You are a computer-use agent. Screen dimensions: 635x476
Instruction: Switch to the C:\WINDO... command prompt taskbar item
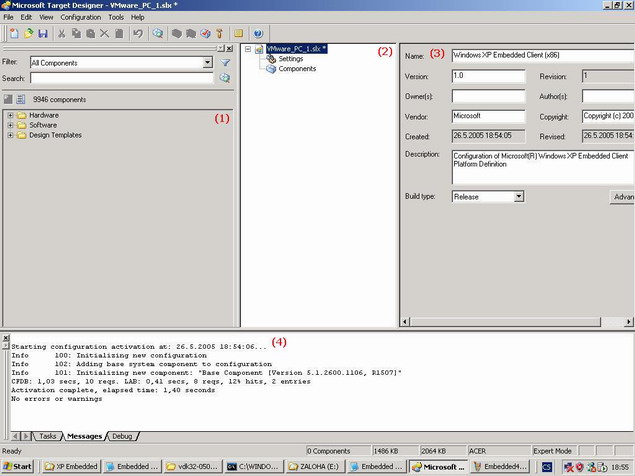pyautogui.click(x=253, y=467)
